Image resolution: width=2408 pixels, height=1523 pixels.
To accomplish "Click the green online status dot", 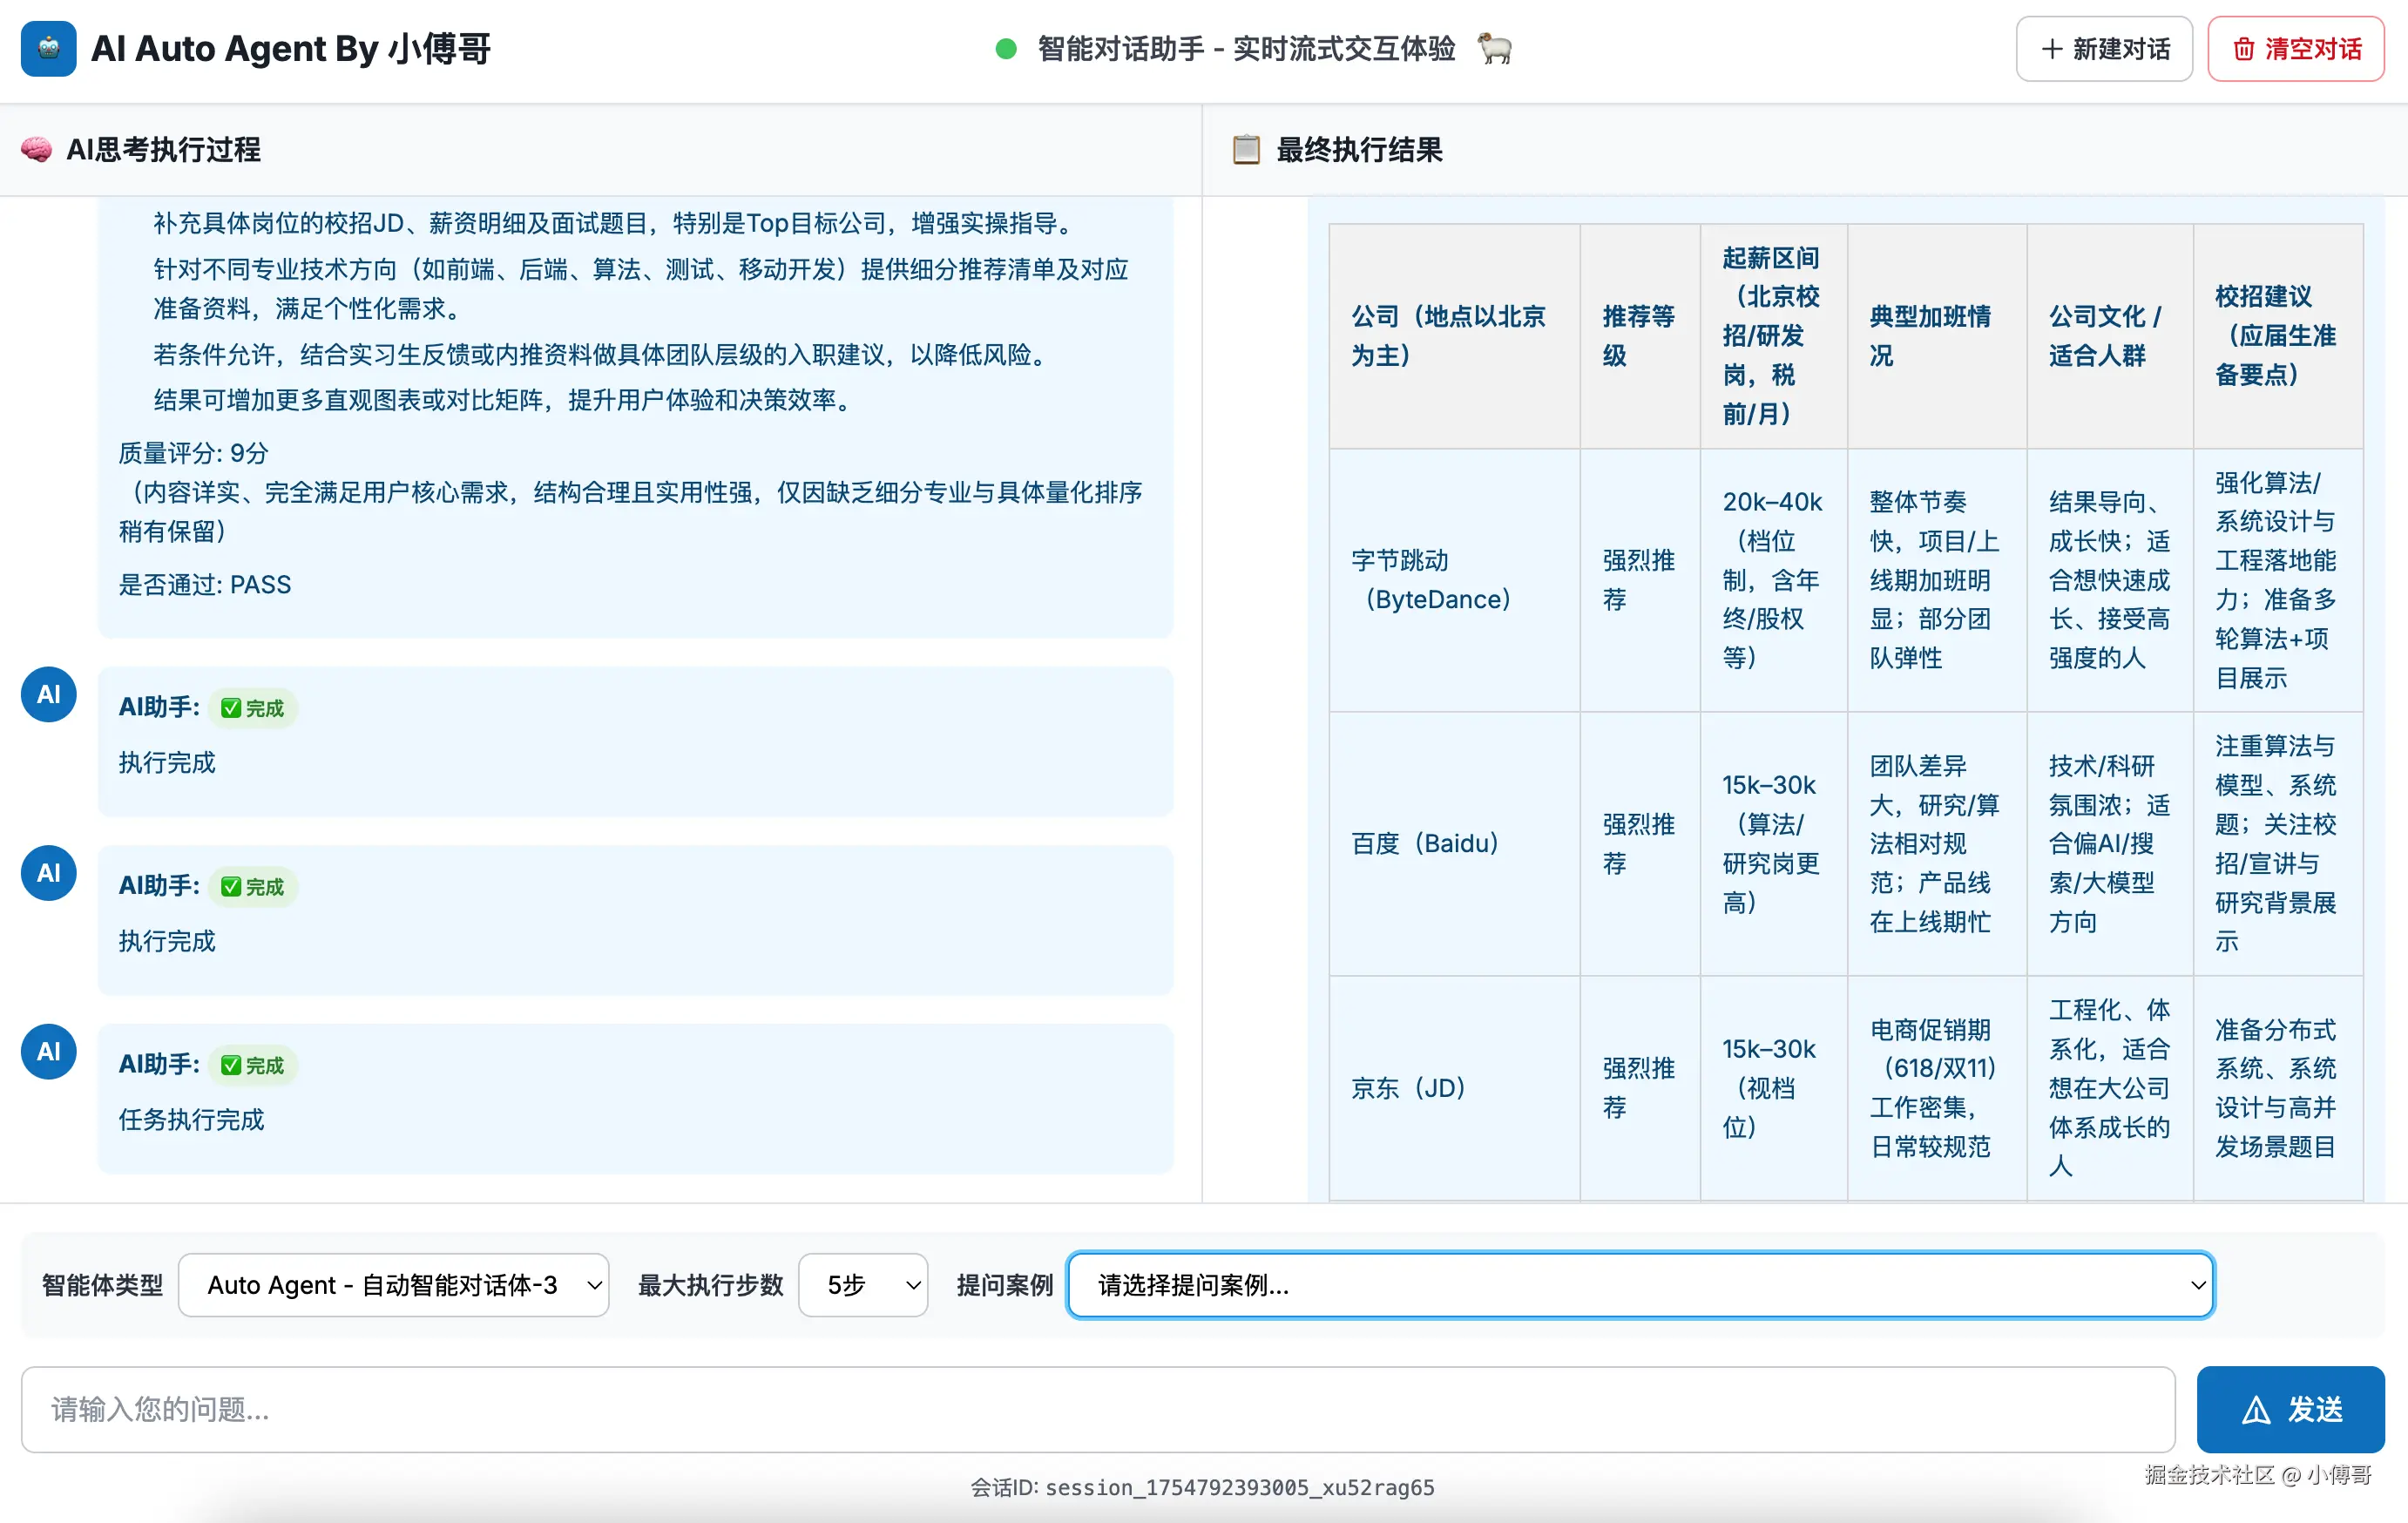I will 1006,49.
